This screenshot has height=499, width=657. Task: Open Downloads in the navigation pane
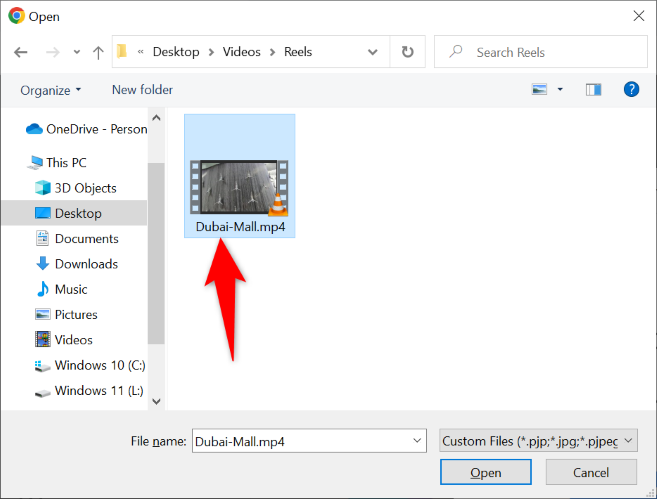[x=77, y=264]
